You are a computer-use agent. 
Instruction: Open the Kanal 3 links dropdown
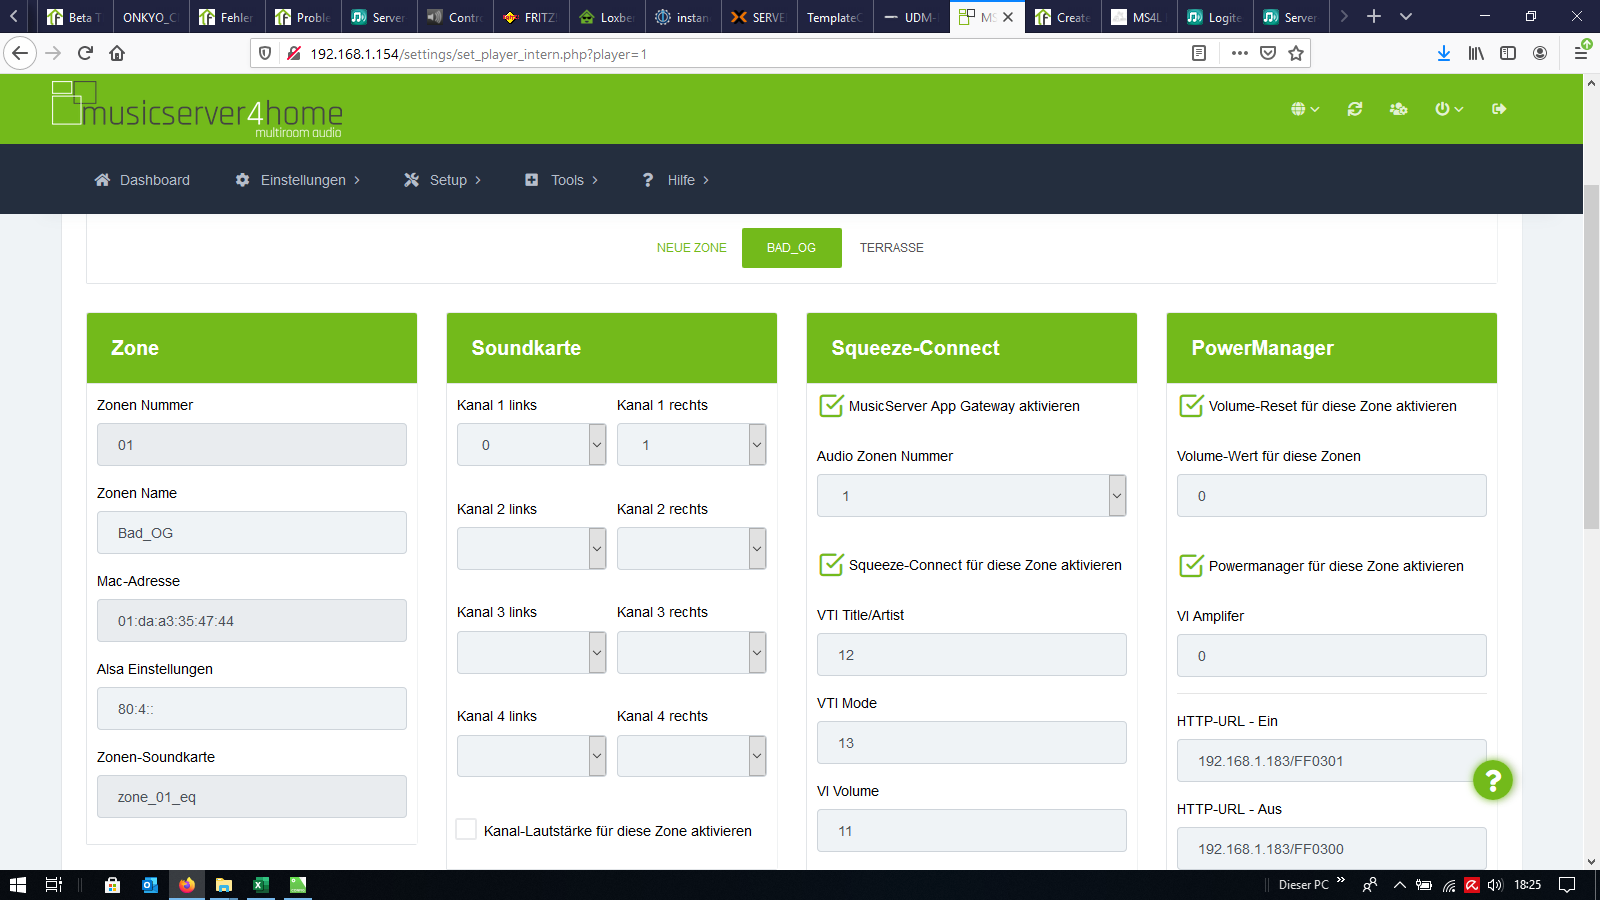click(x=532, y=653)
